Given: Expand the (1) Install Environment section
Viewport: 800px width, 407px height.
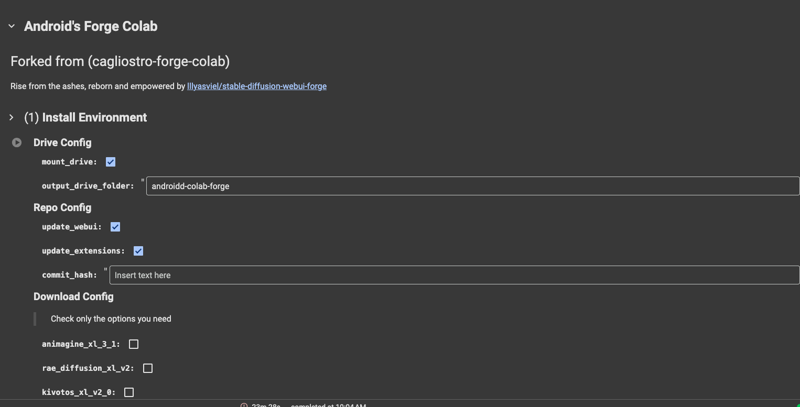Looking at the screenshot, I should tap(11, 117).
